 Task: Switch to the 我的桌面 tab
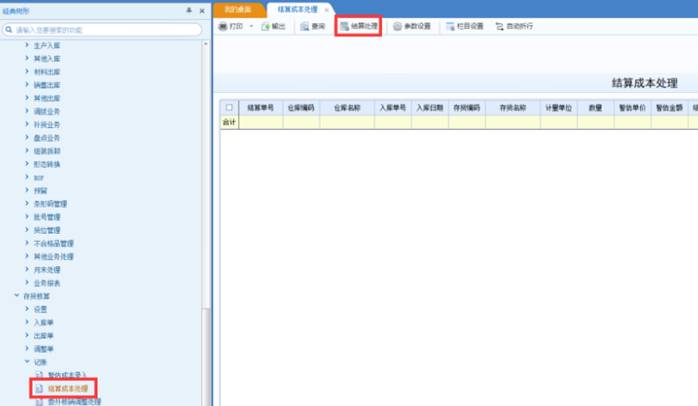pos(238,9)
